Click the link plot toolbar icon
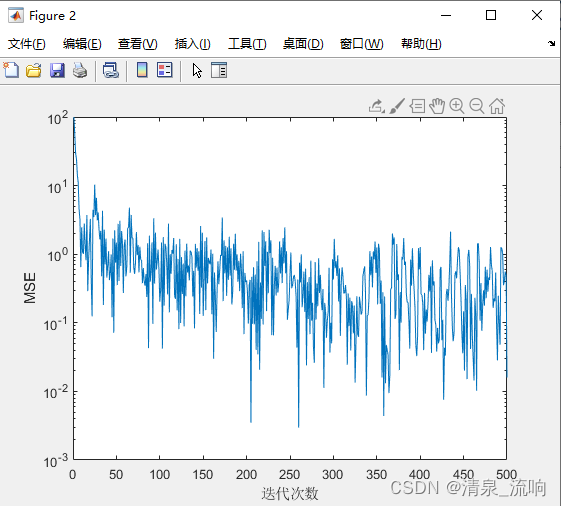The width and height of the screenshot is (561, 506). point(111,70)
